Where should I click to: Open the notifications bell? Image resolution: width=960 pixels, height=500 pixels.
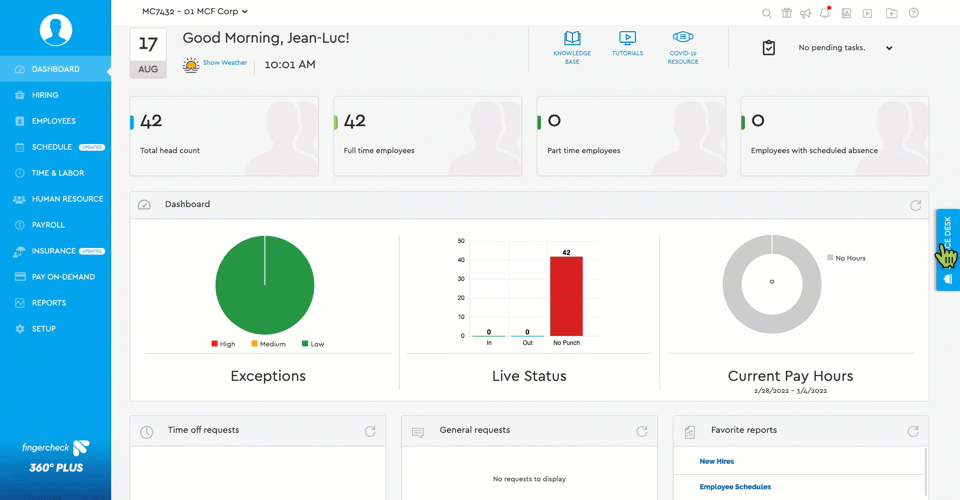[825, 14]
